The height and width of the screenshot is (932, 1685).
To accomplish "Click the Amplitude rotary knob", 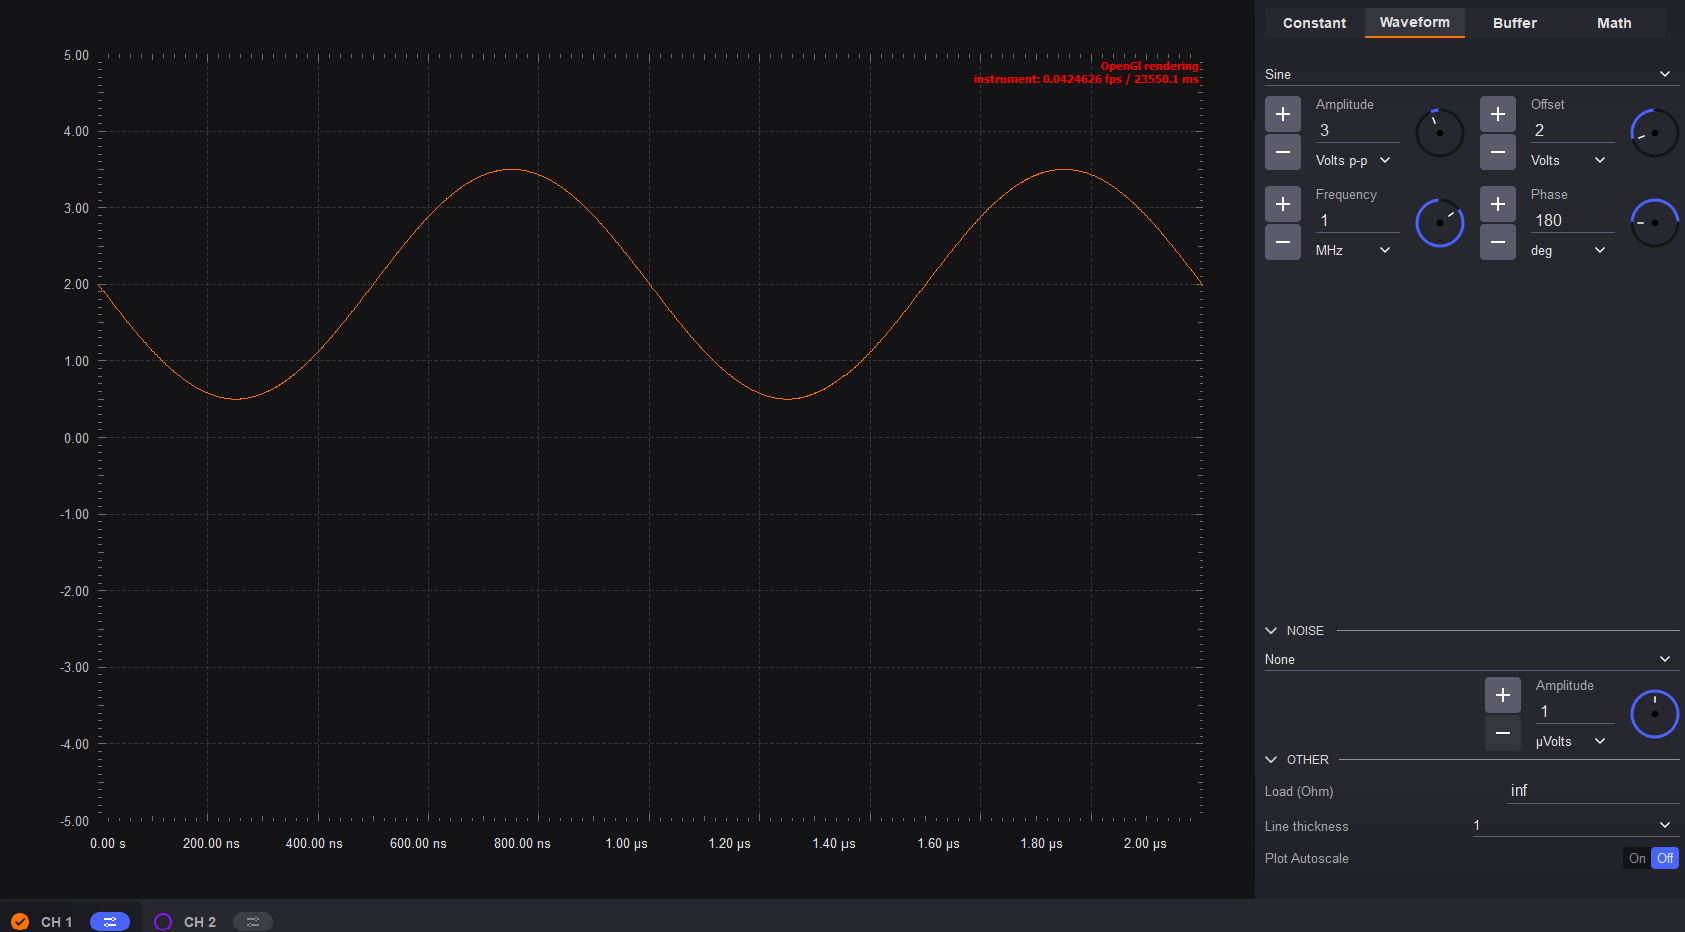I will pos(1440,133).
